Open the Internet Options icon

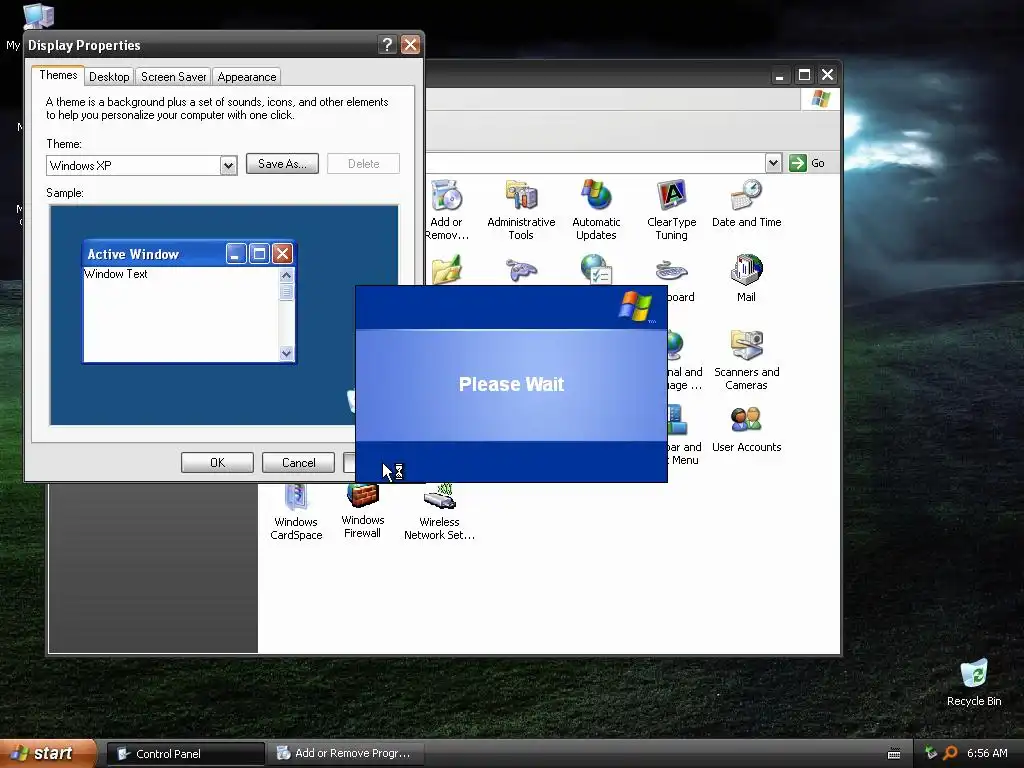[596, 269]
